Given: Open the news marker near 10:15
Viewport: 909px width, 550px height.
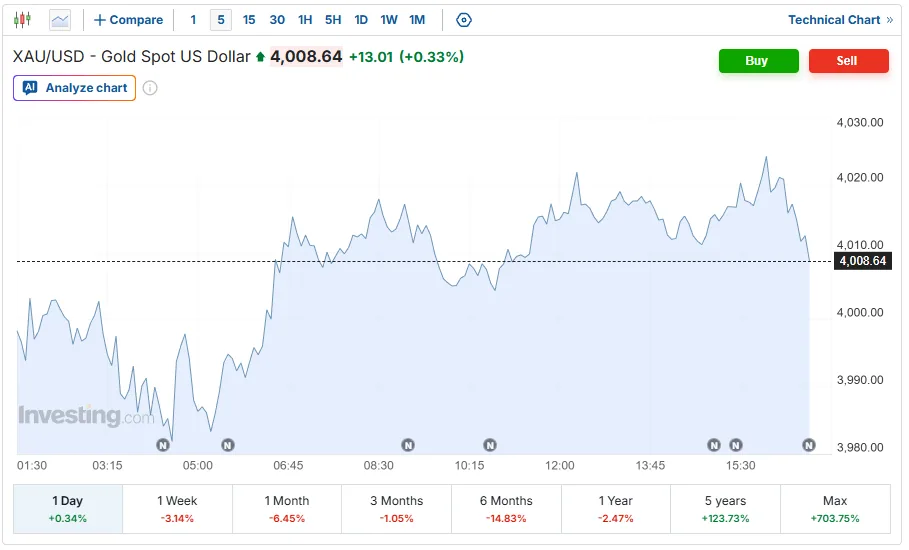Looking at the screenshot, I should [490, 445].
